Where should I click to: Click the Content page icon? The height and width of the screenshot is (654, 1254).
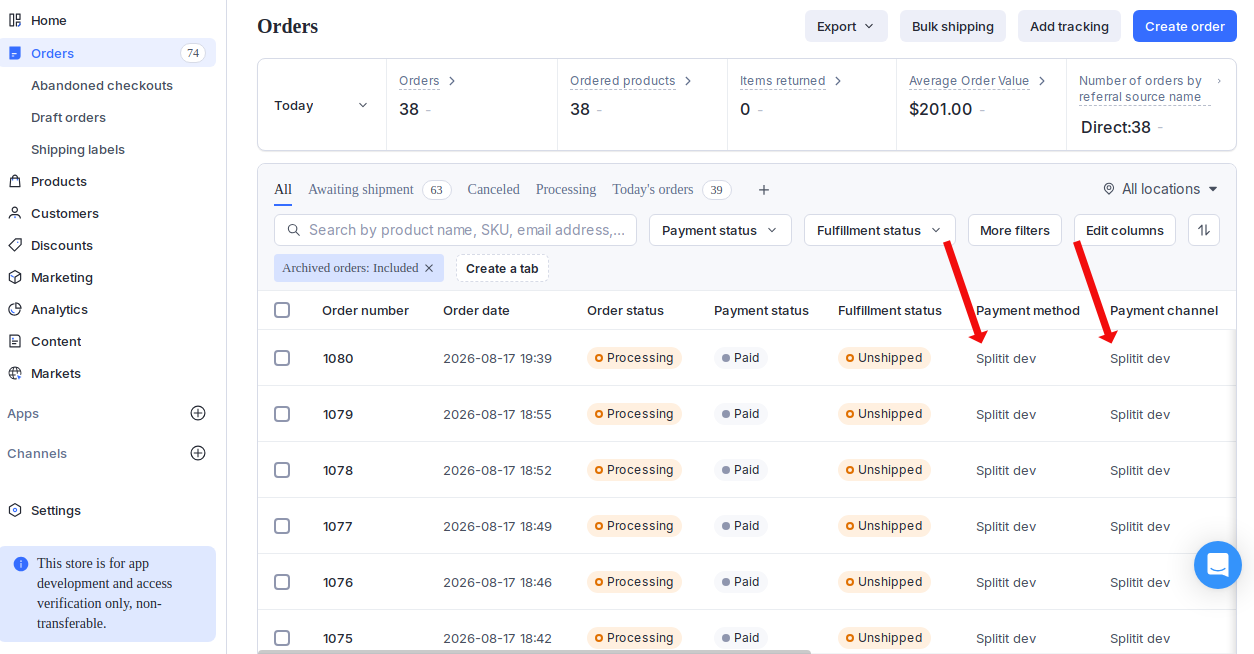coord(15,341)
